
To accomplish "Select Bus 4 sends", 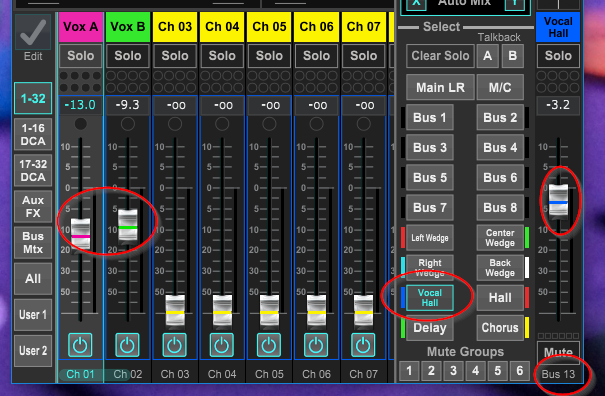I will coord(500,147).
